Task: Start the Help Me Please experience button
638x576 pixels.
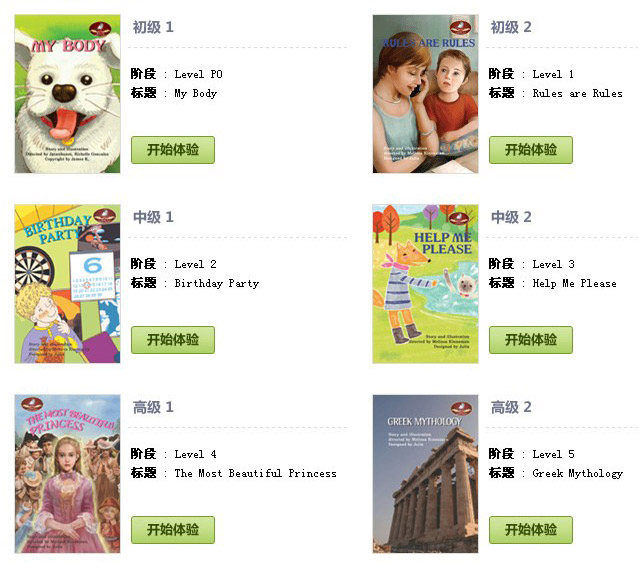Action: [531, 340]
